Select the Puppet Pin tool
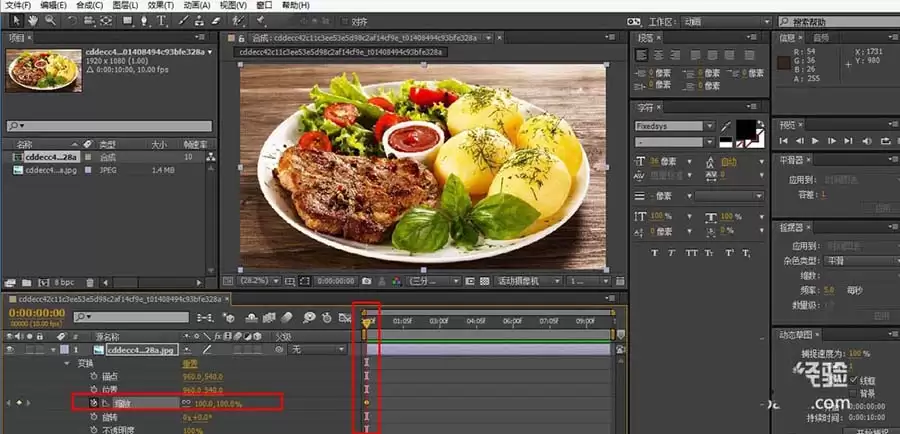Screen dimensions: 900x434 (x=262, y=21)
